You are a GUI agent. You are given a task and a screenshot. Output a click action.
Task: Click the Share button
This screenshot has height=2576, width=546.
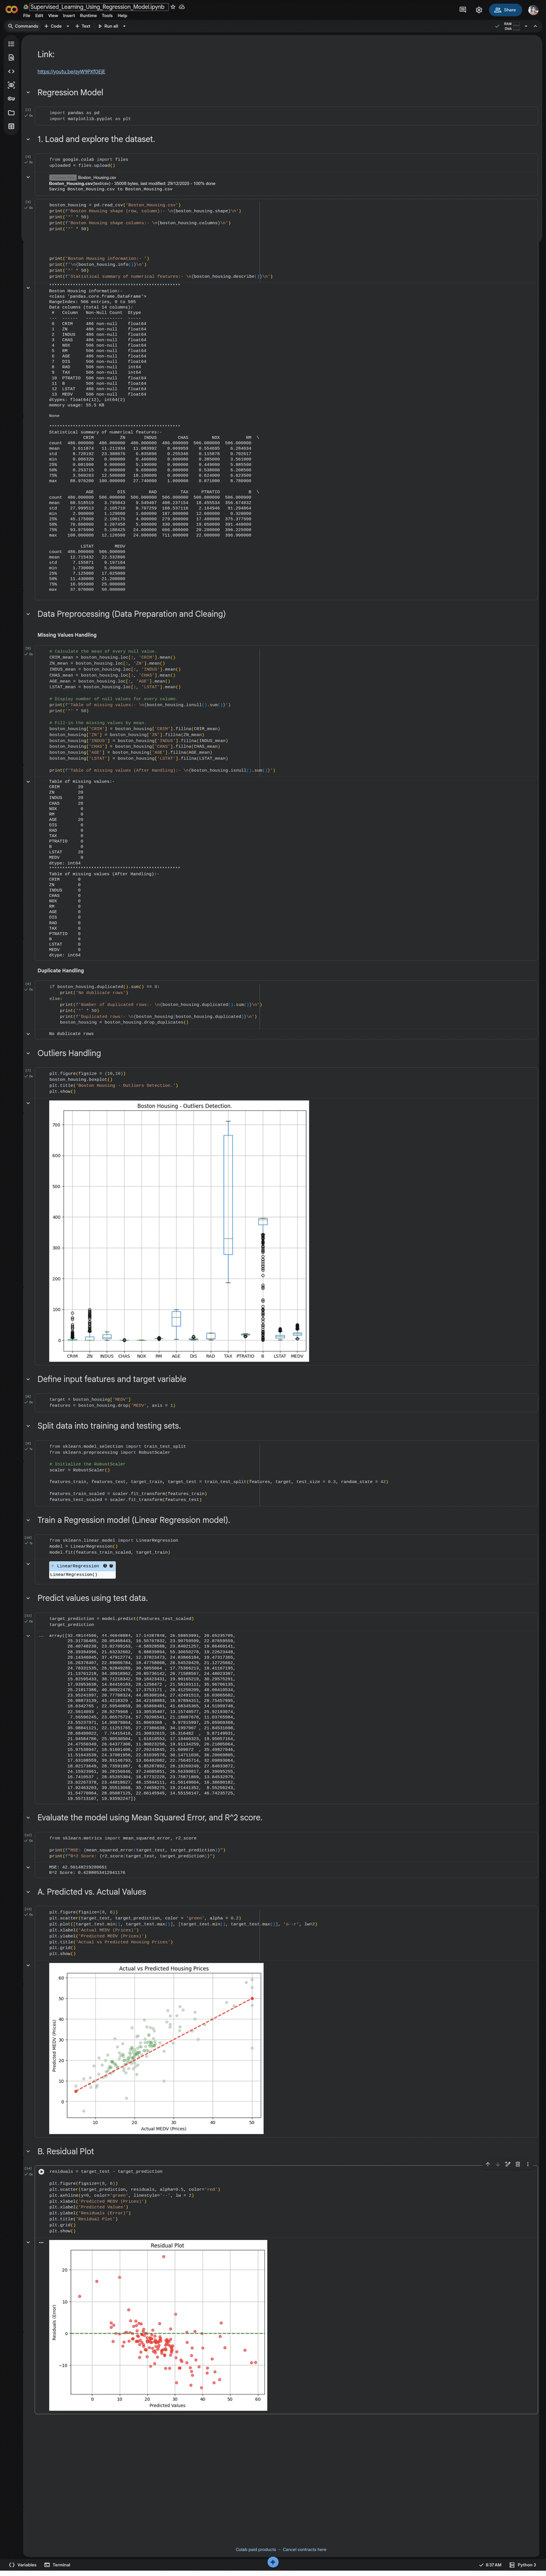click(x=505, y=10)
